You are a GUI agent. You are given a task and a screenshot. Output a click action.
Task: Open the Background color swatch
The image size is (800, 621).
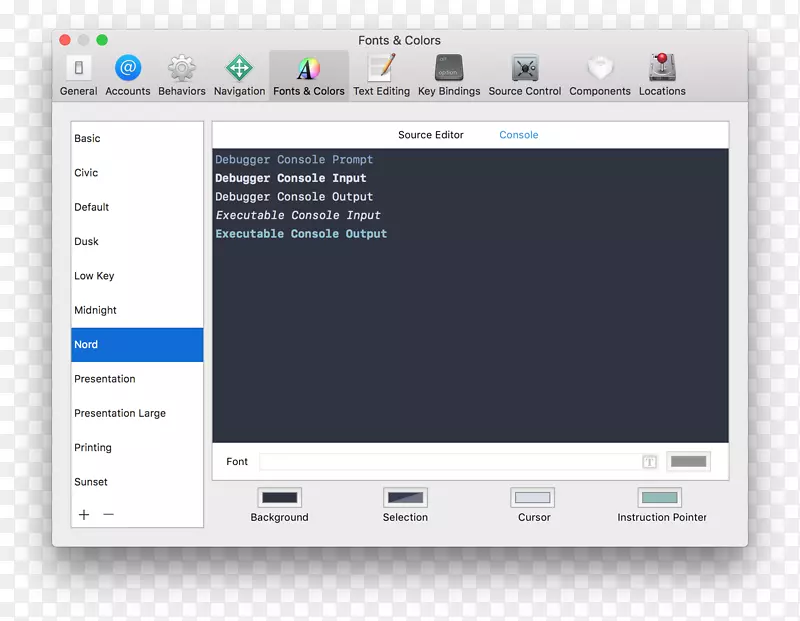pyautogui.click(x=279, y=497)
